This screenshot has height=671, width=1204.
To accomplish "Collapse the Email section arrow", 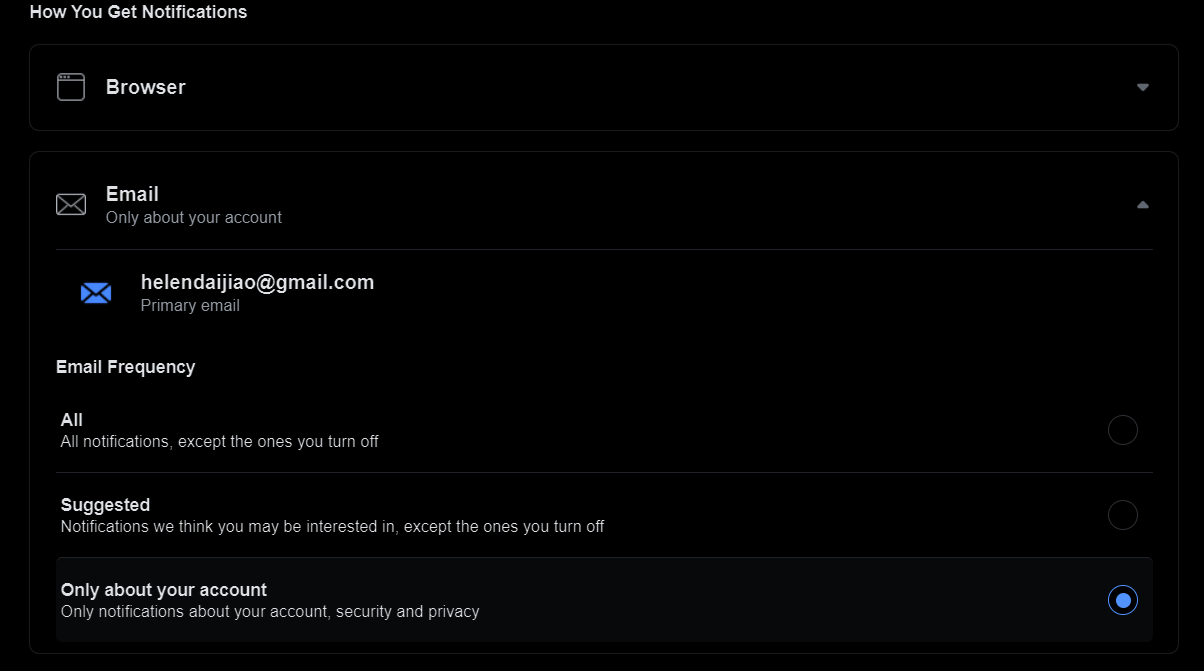I will 1143,205.
